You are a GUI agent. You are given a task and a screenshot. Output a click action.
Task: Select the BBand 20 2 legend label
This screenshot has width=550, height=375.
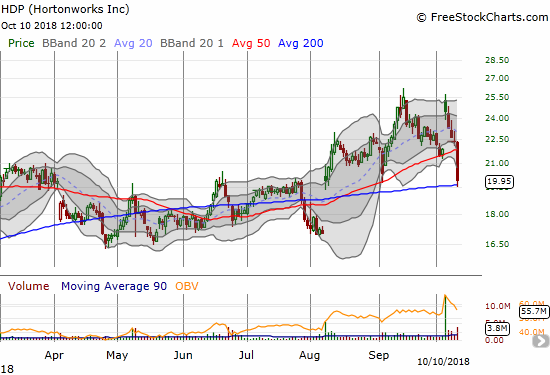pyautogui.click(x=74, y=43)
